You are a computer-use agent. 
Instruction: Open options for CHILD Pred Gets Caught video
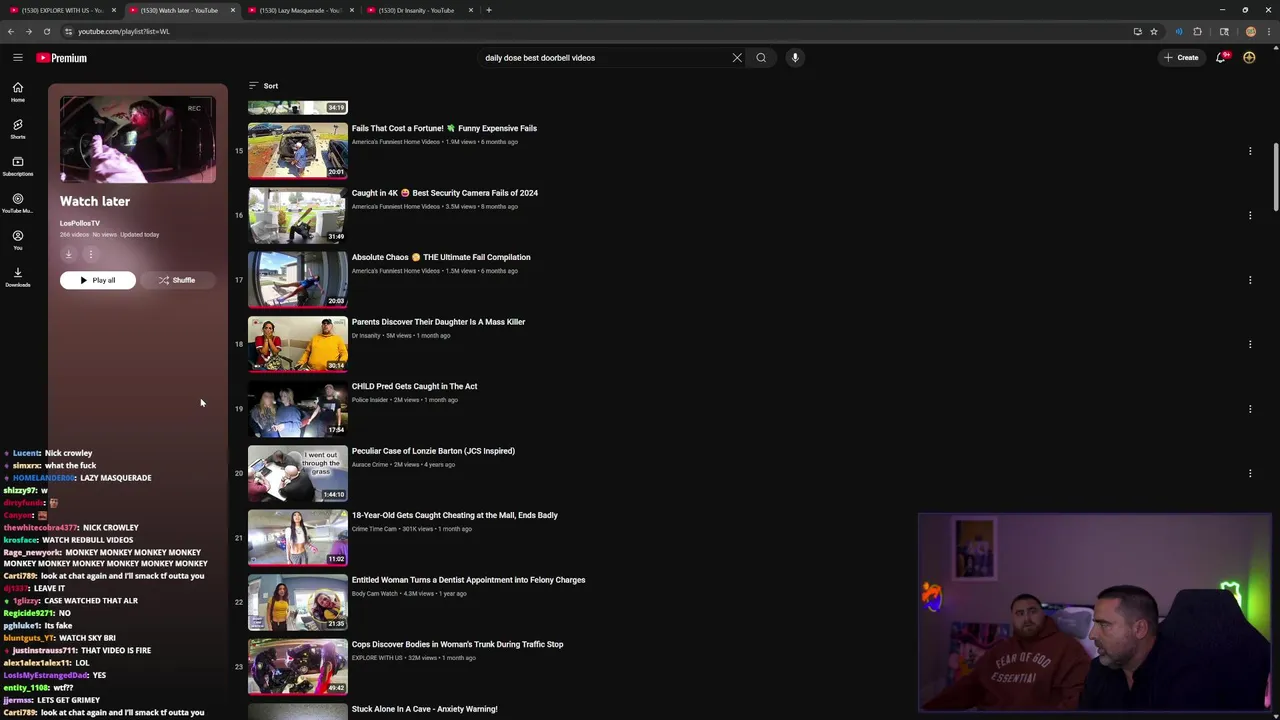tap(1250, 409)
